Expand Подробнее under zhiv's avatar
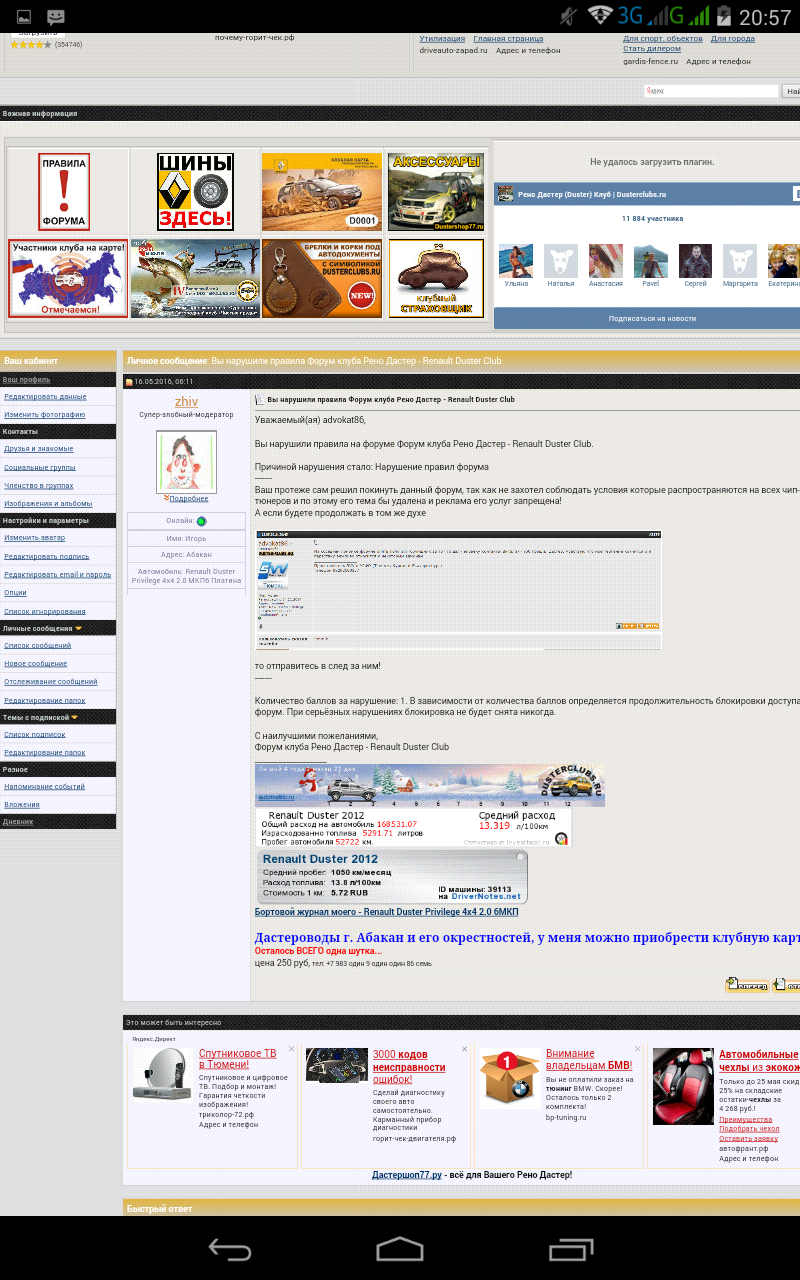 click(187, 498)
